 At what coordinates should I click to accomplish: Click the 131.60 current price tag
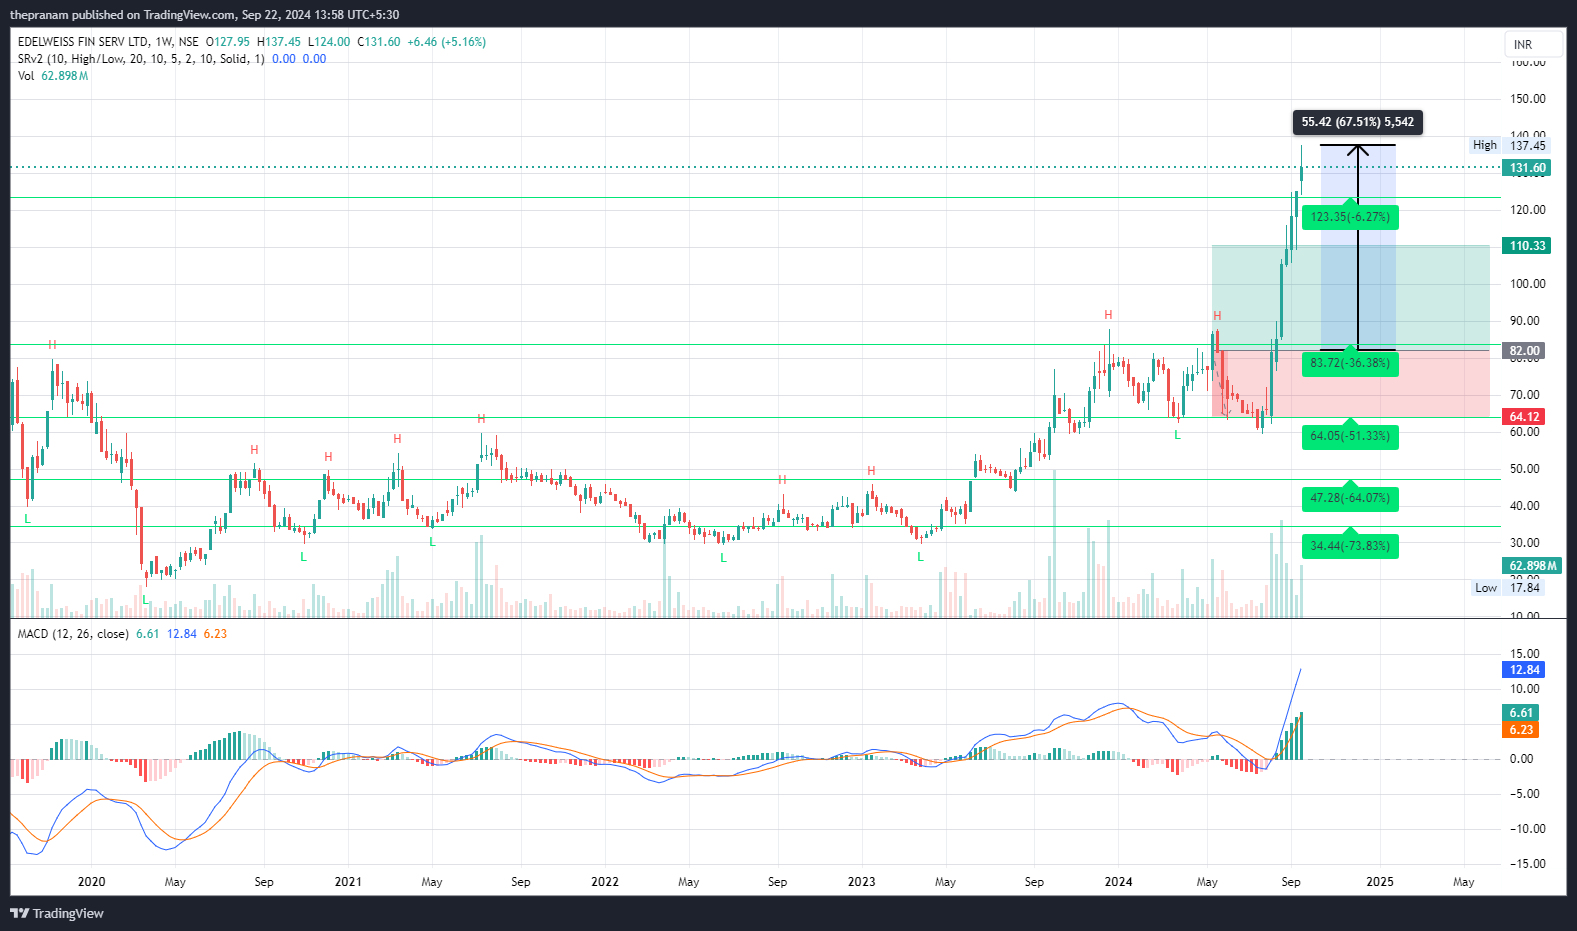tap(1527, 168)
